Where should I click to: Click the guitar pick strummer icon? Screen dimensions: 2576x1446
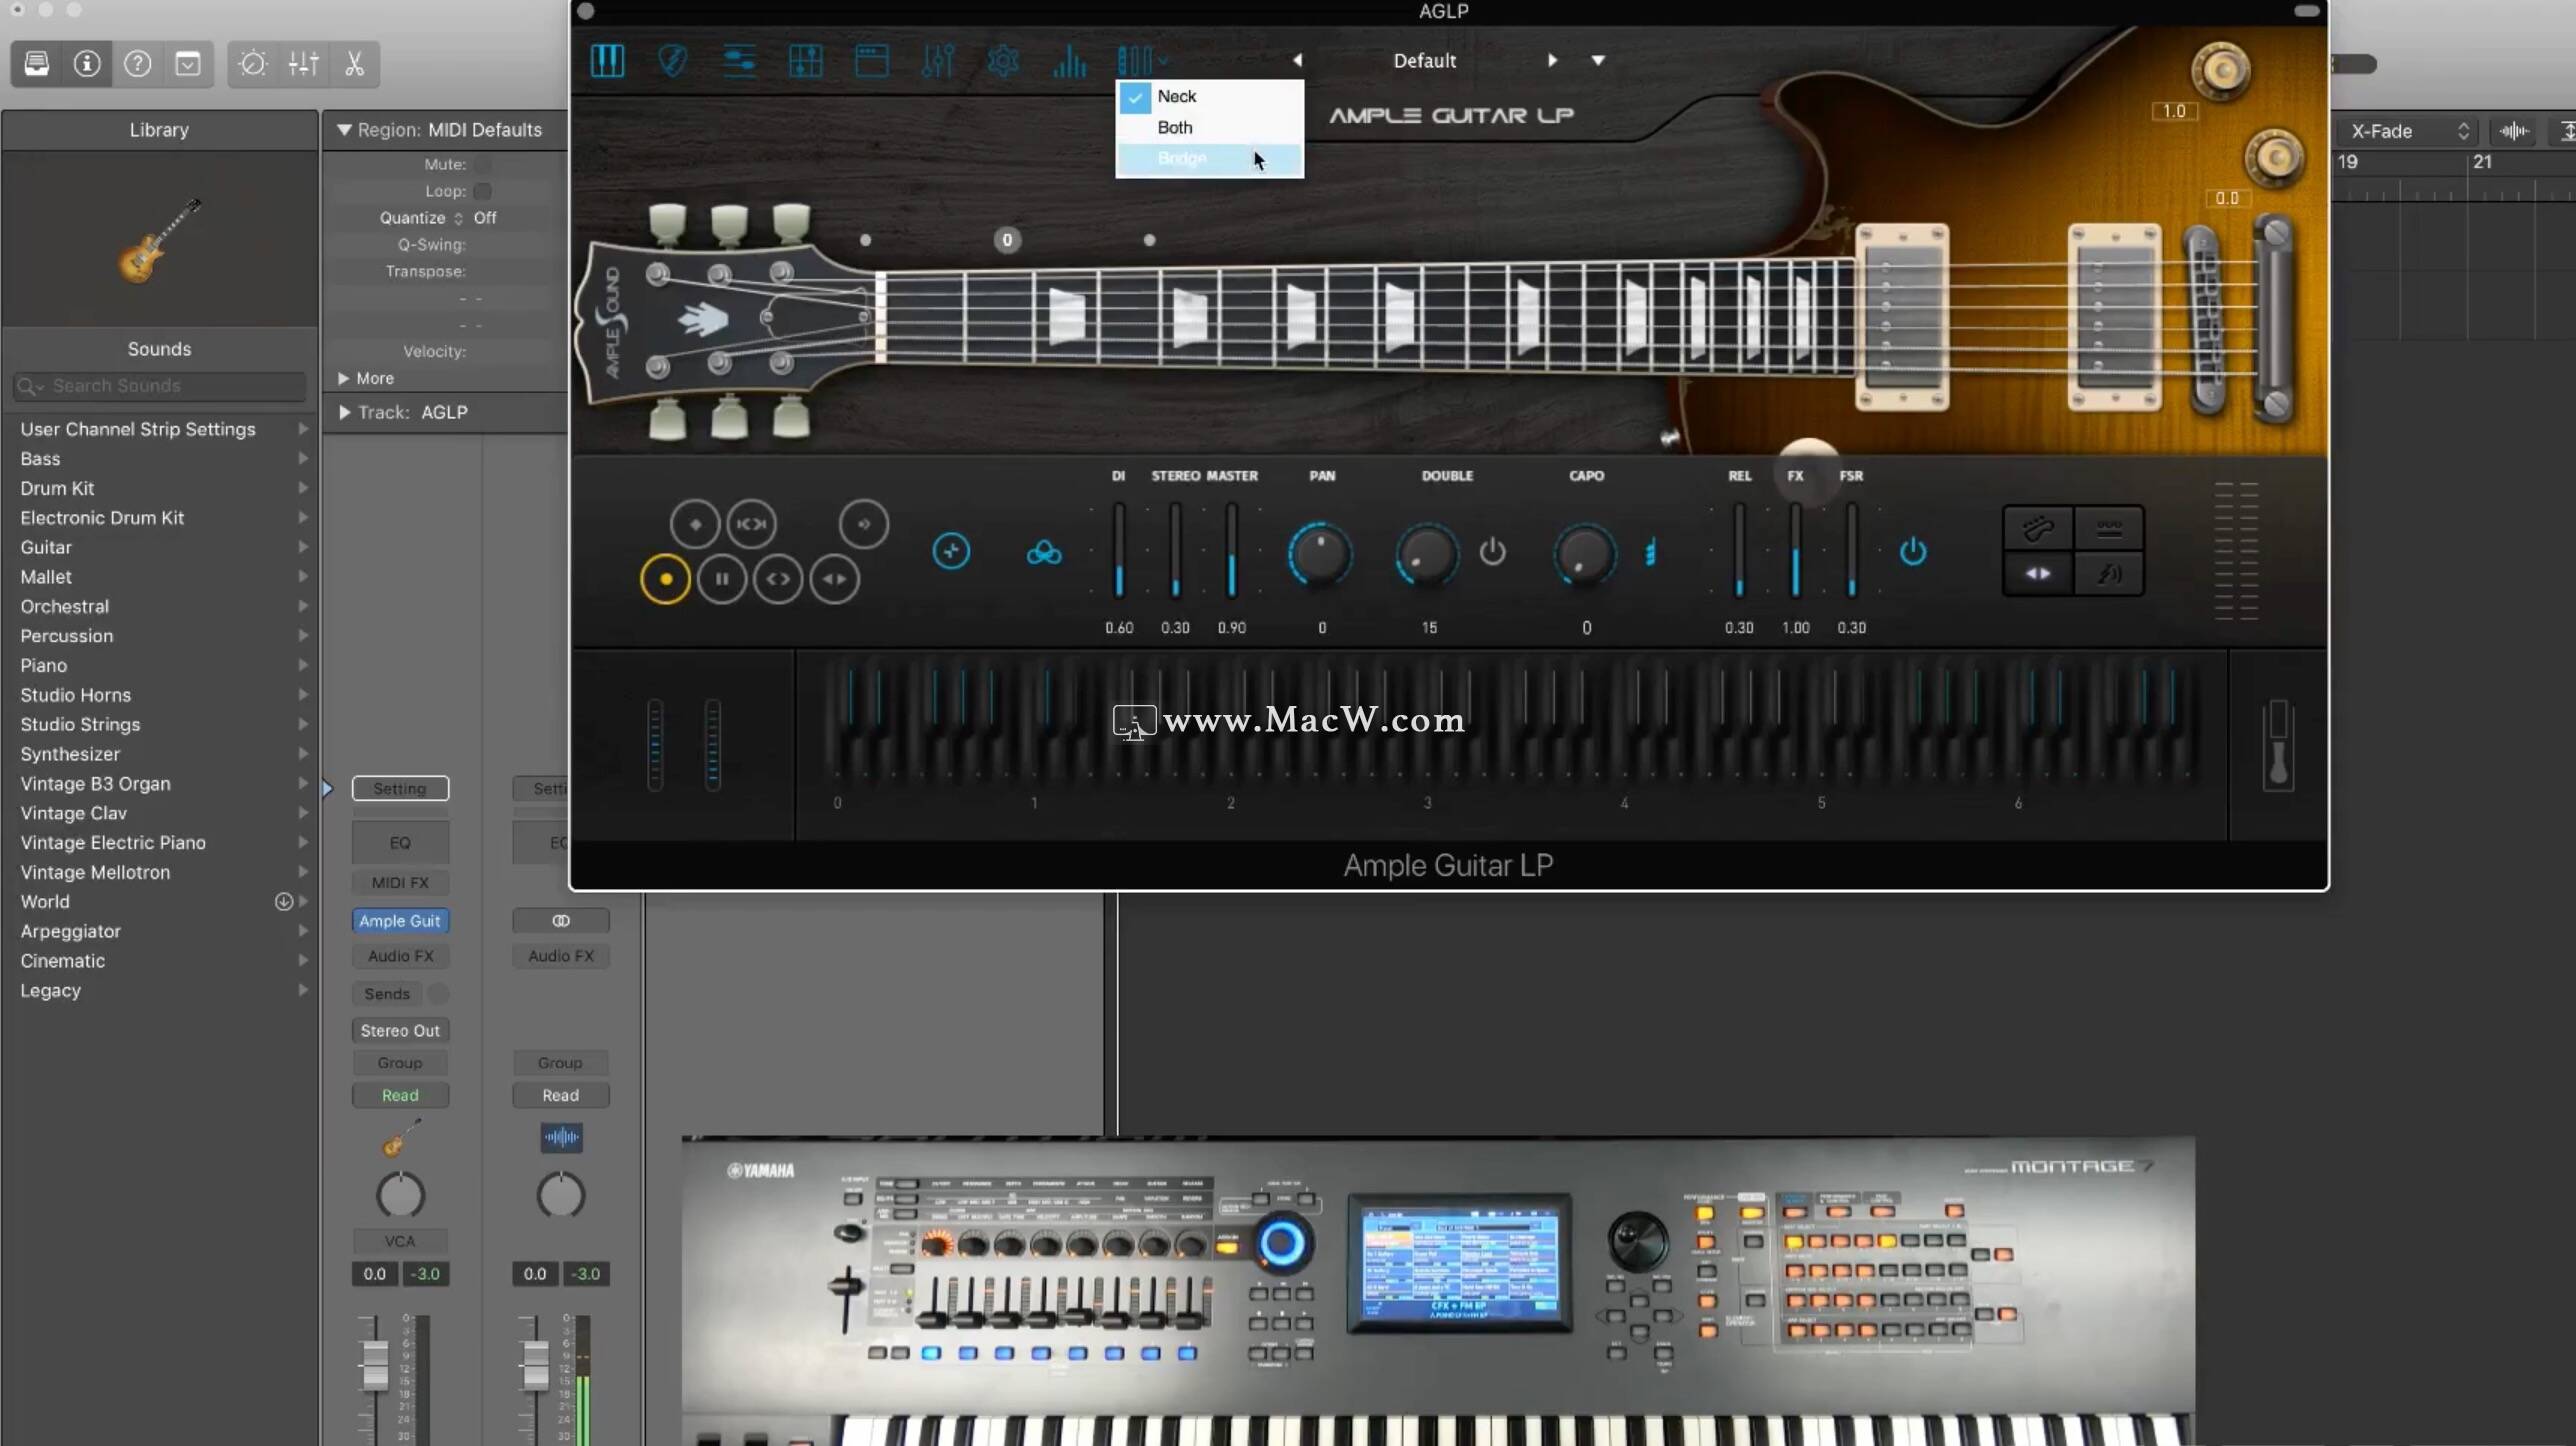pyautogui.click(x=673, y=61)
